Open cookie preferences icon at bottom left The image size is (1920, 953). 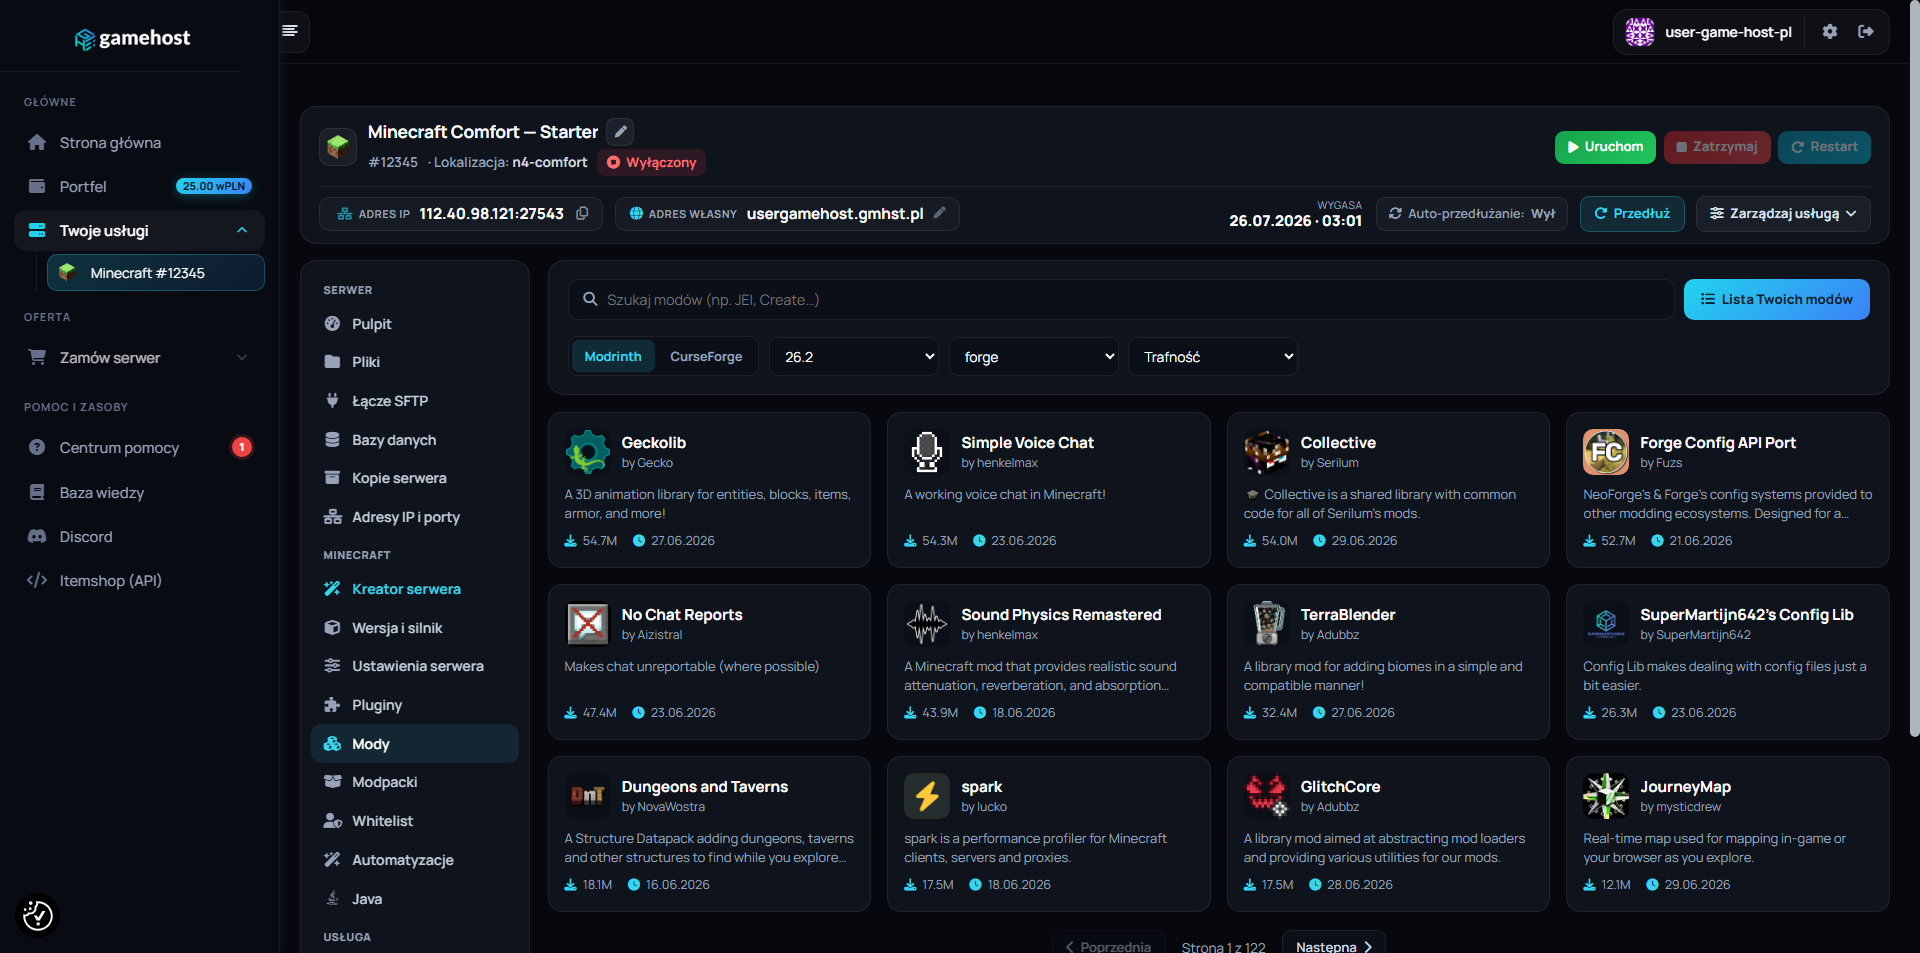(x=38, y=915)
